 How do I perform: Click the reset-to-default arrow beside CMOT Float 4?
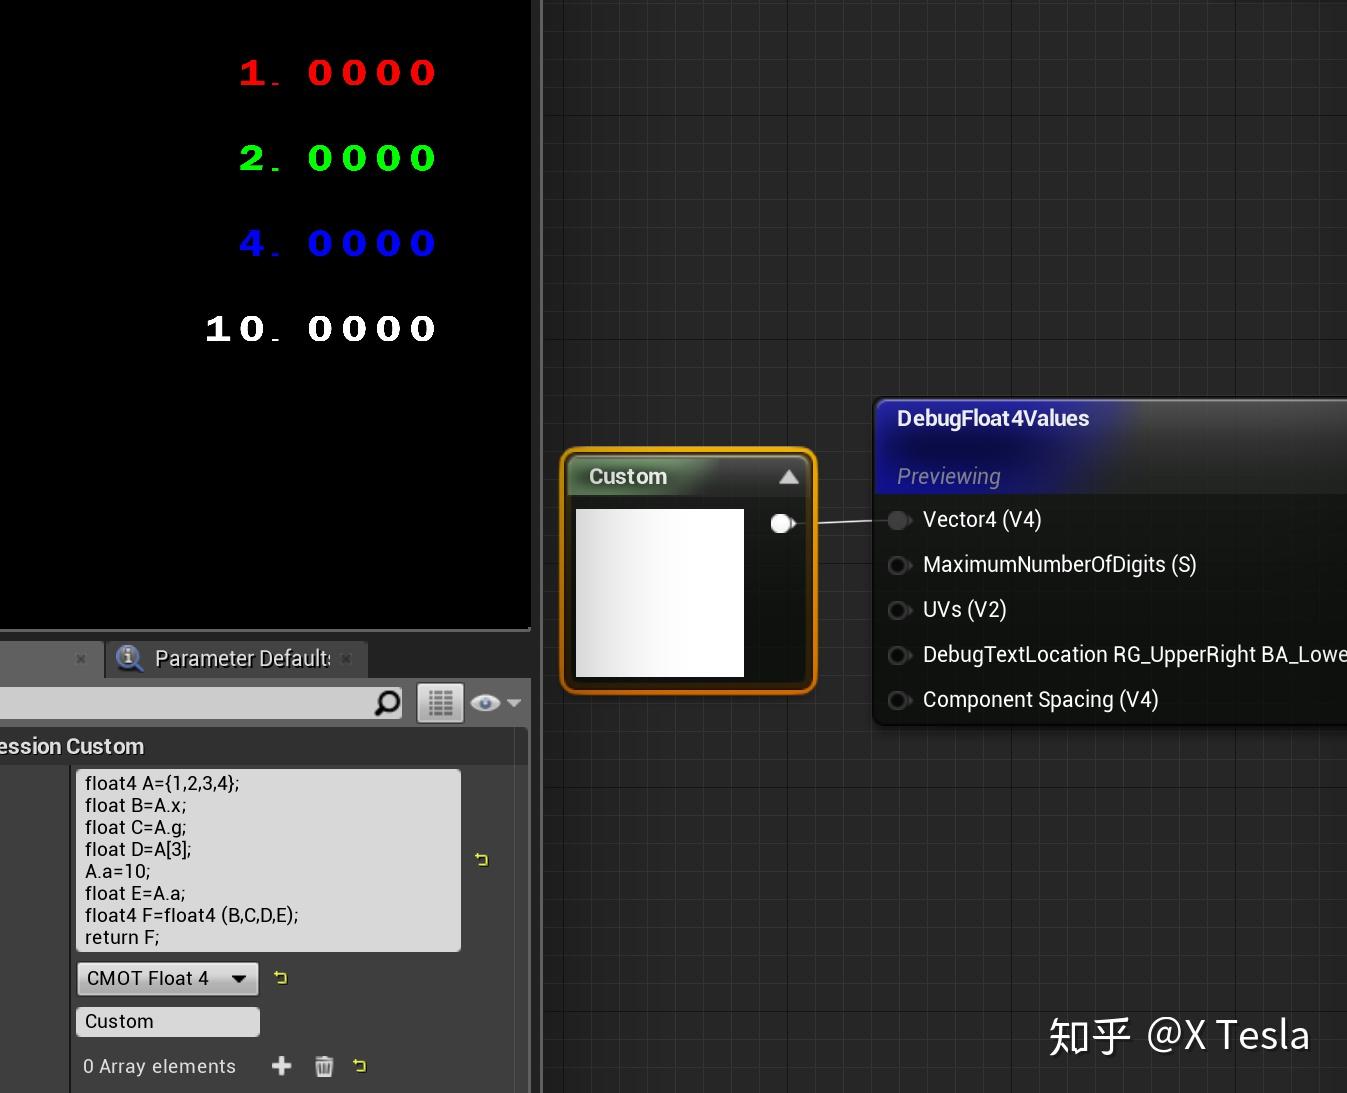click(280, 978)
